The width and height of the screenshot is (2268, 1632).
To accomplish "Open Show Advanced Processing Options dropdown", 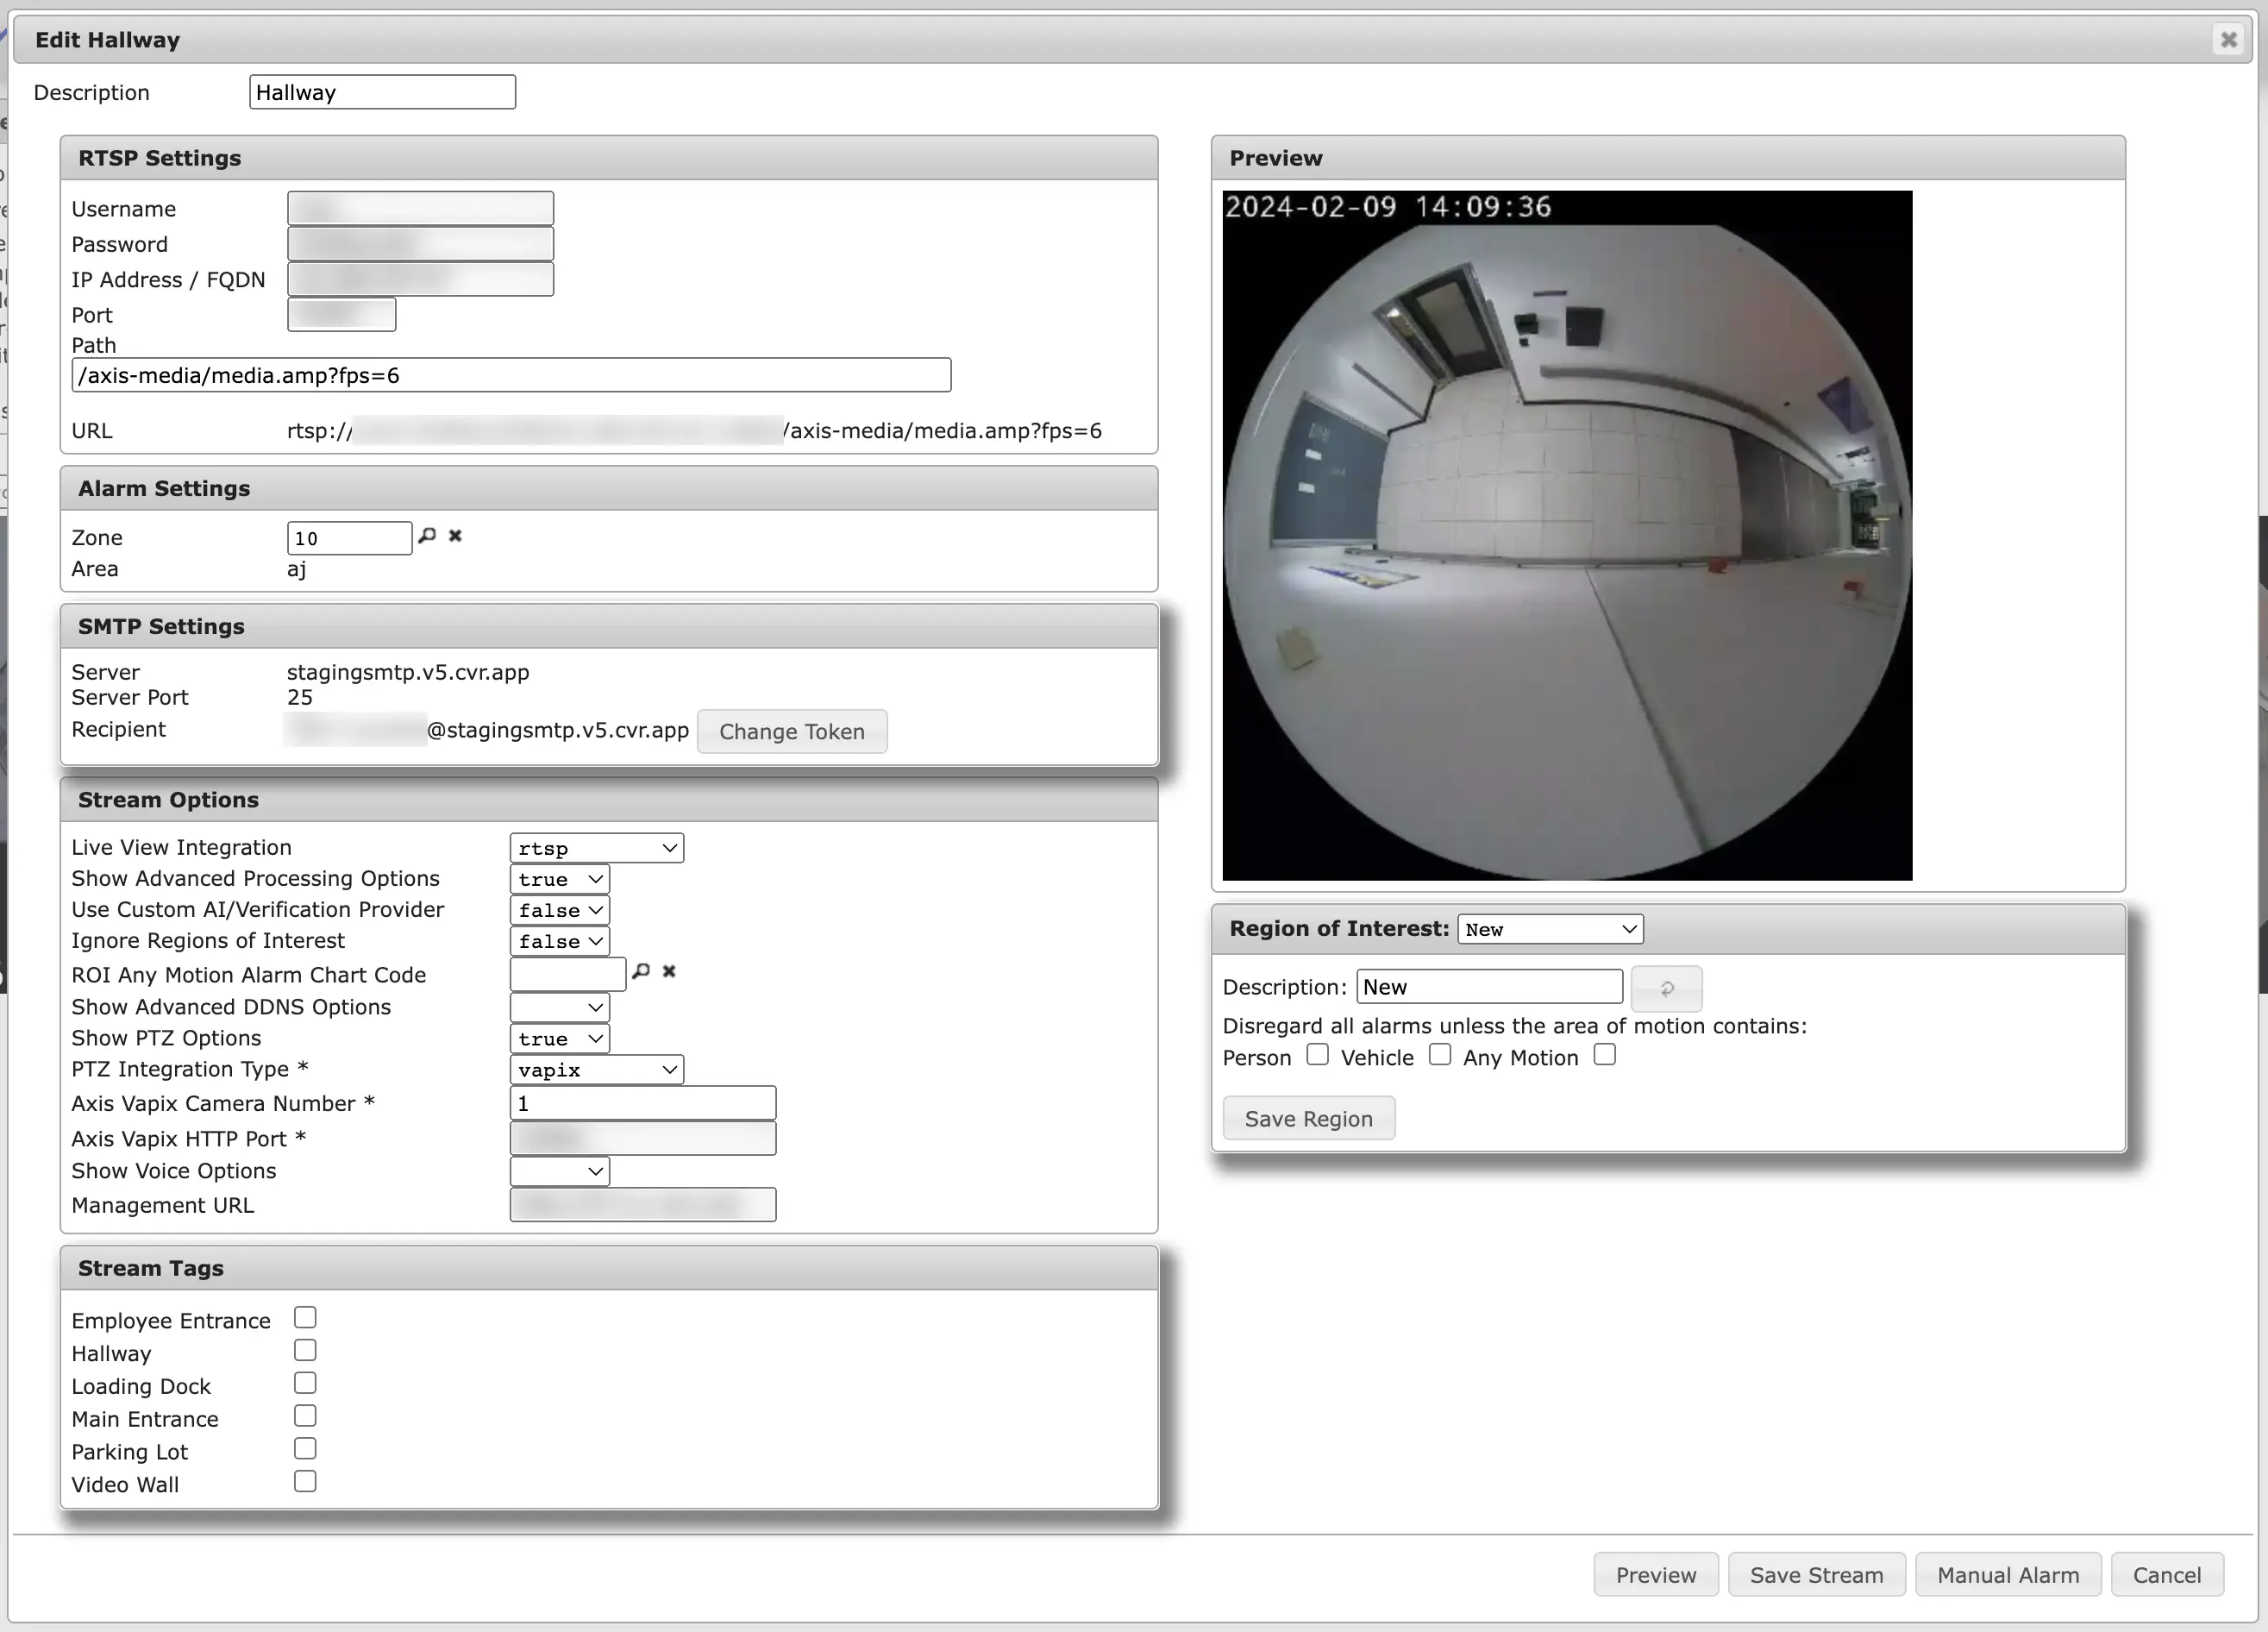I will (x=559, y=879).
